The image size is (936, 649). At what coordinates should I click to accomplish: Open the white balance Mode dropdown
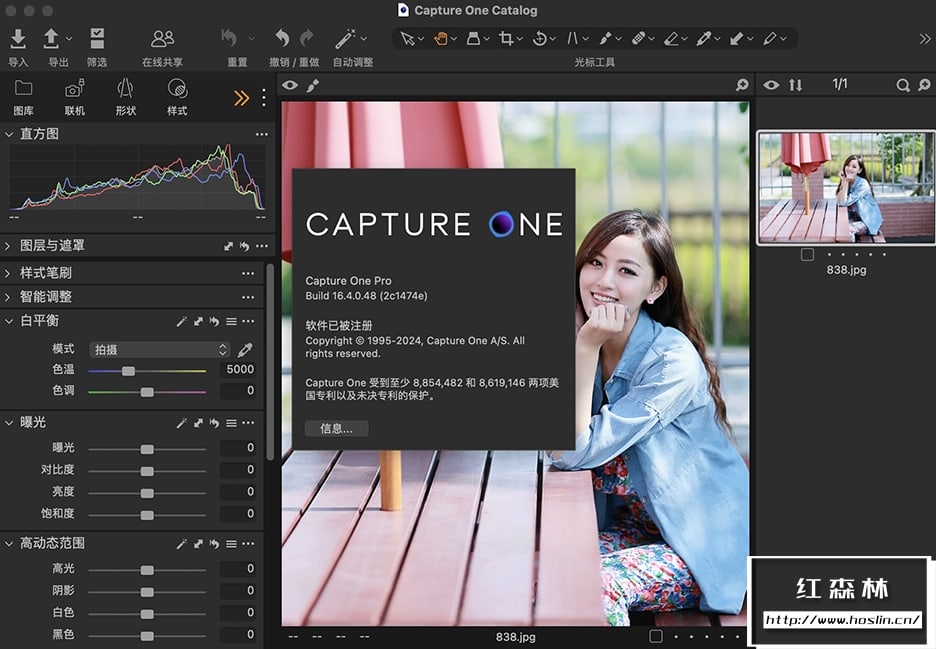click(x=160, y=349)
